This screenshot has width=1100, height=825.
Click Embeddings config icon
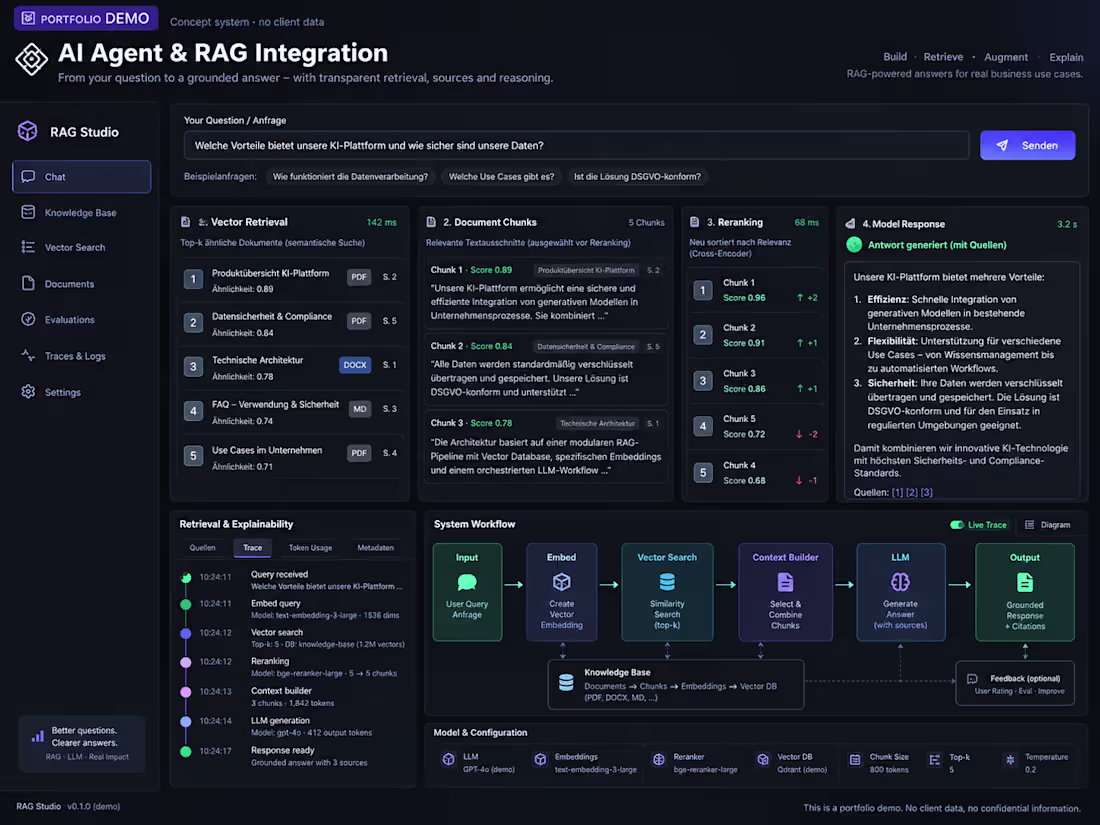point(540,760)
